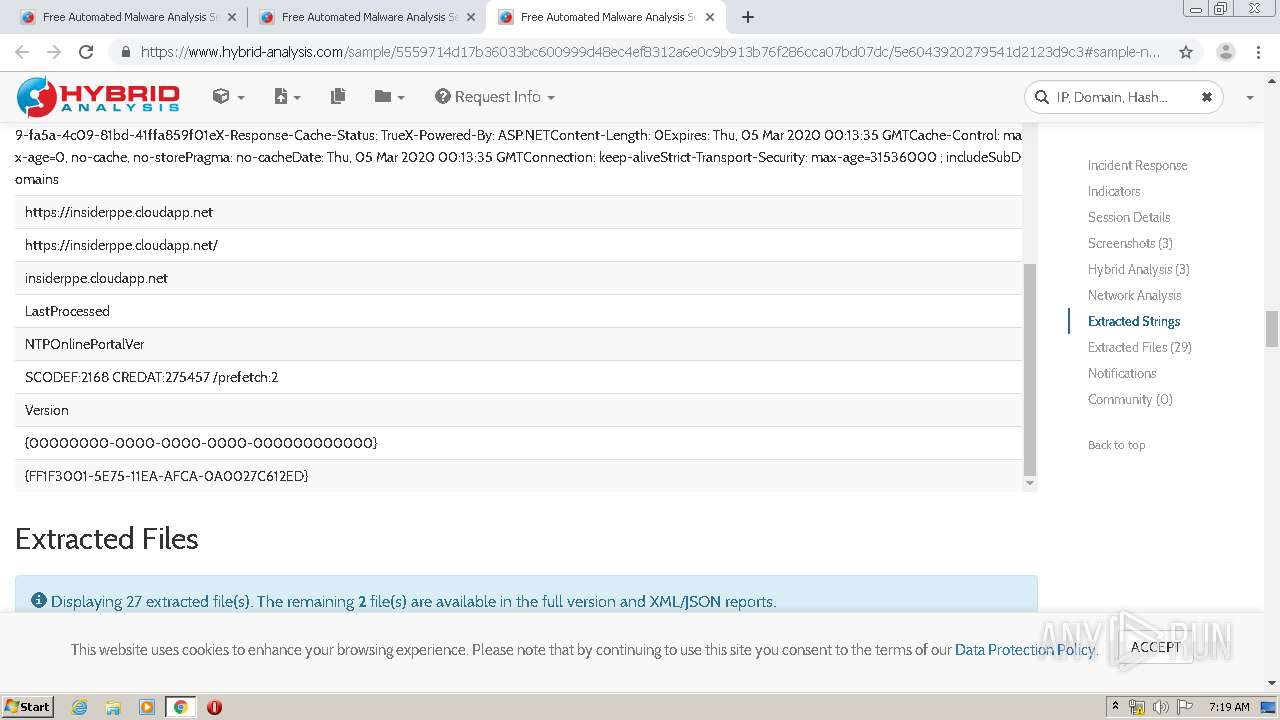1280x720 pixels.
Task: Select the LastProcessed string row
Action: click(x=519, y=311)
